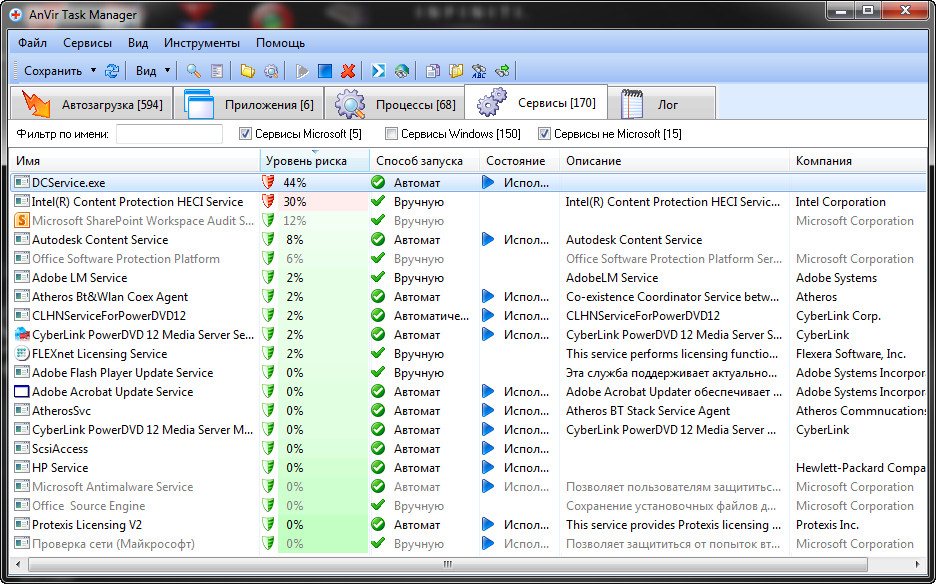Click the Вид toolbar button
The image size is (936, 584).
146,71
